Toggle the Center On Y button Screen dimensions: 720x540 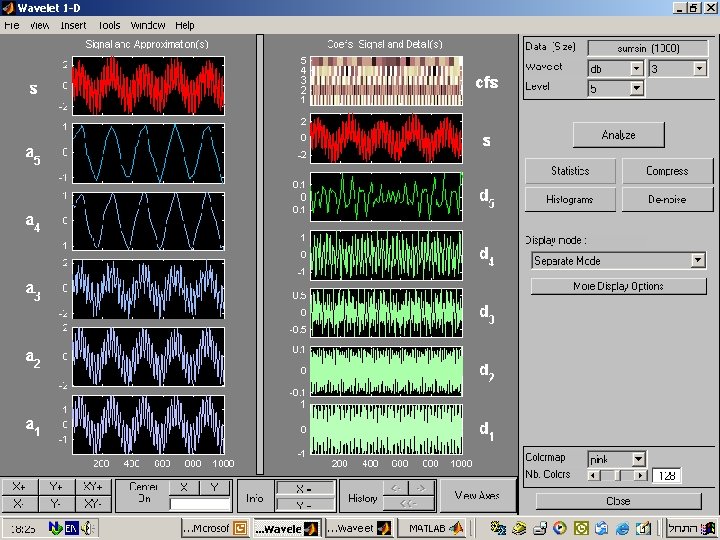[x=214, y=487]
